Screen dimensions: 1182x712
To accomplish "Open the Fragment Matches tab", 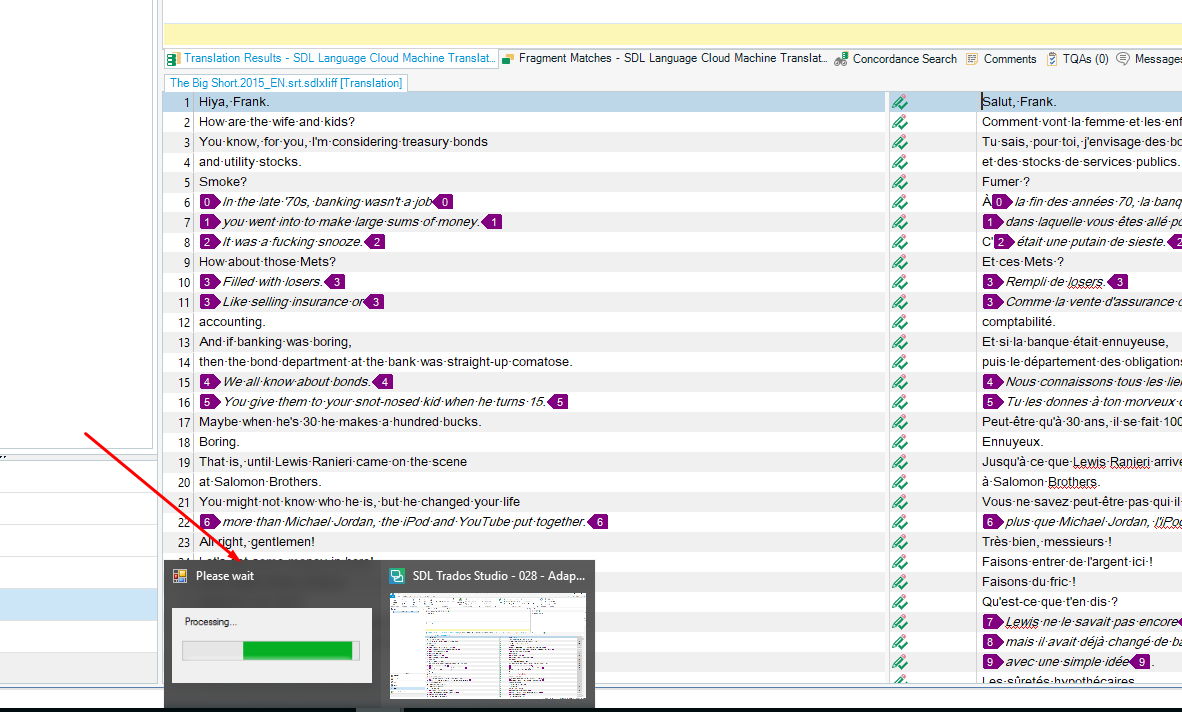I will click(x=664, y=59).
